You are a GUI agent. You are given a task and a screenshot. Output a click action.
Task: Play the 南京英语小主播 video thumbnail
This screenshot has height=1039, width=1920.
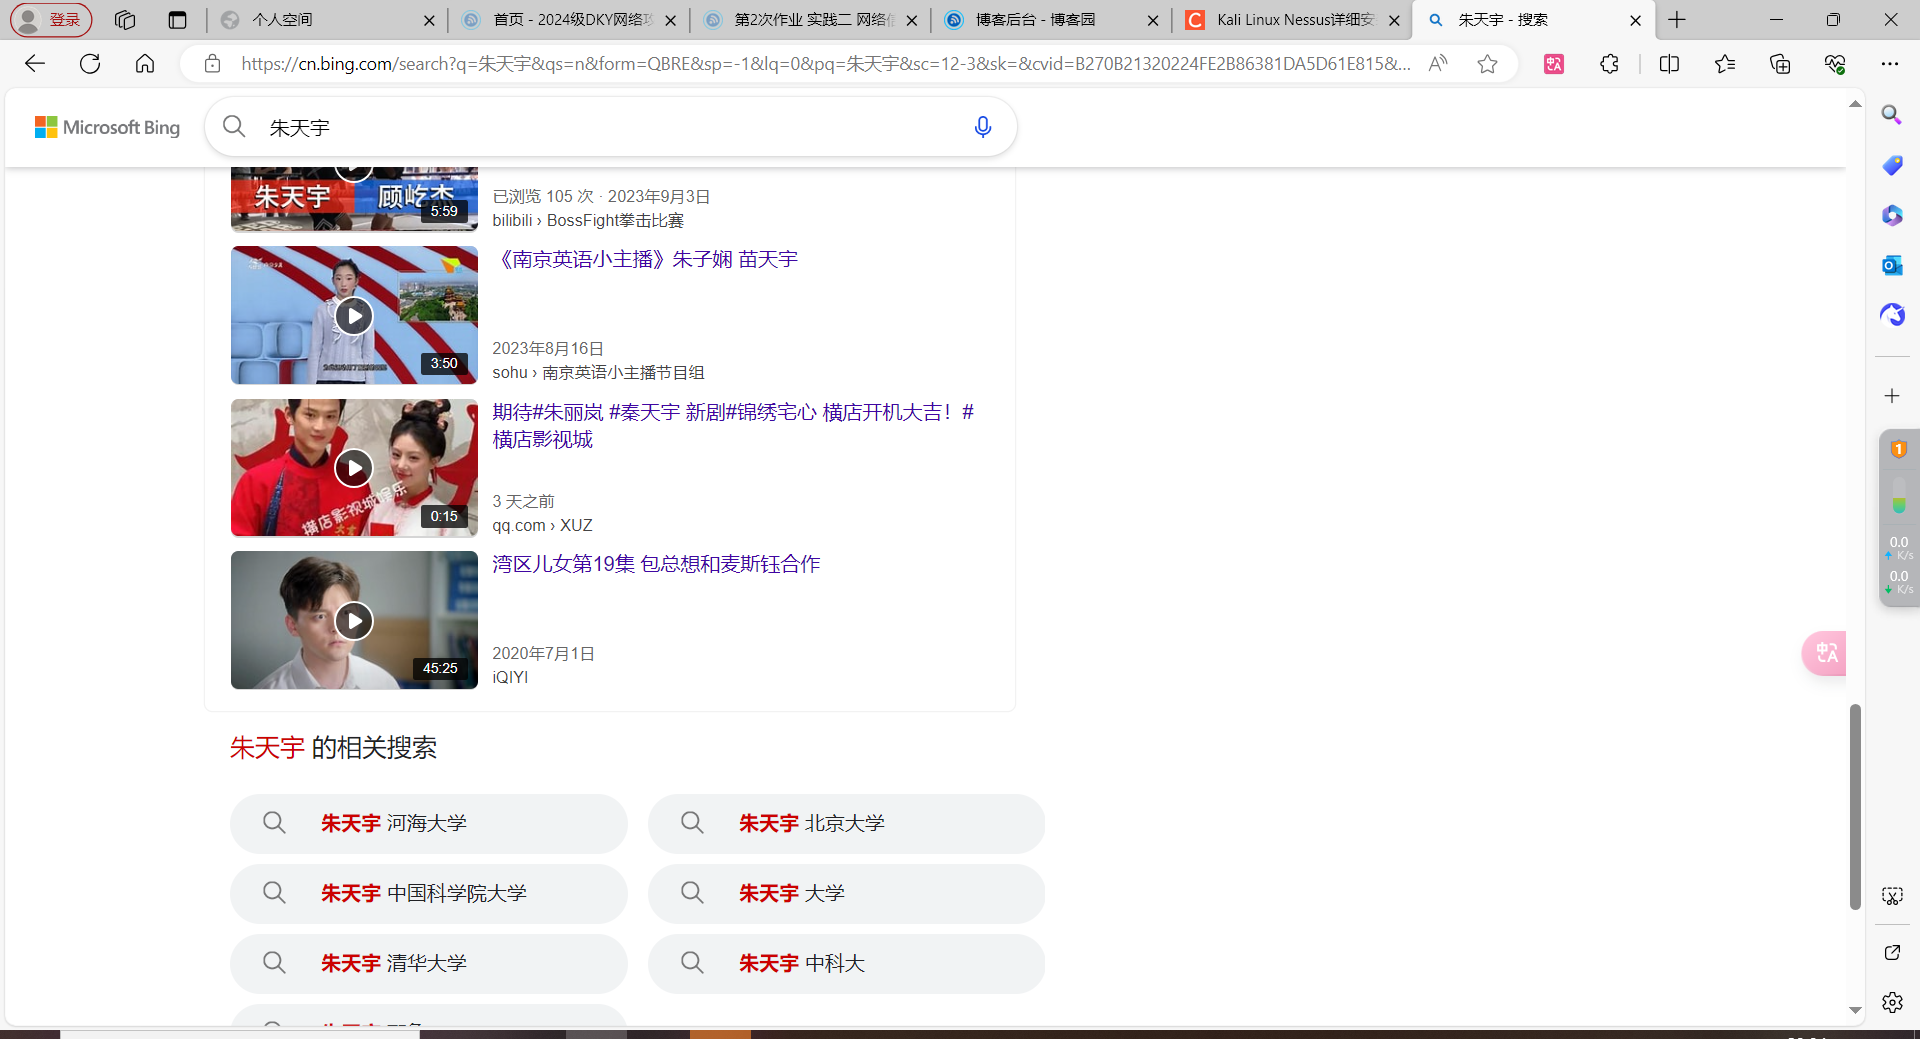tap(354, 315)
